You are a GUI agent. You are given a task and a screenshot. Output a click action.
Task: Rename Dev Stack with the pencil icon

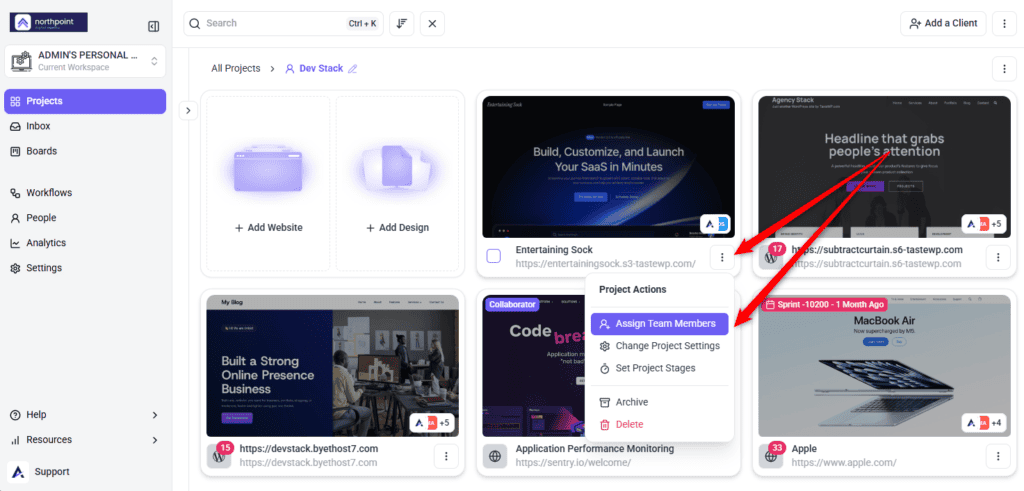coord(353,69)
